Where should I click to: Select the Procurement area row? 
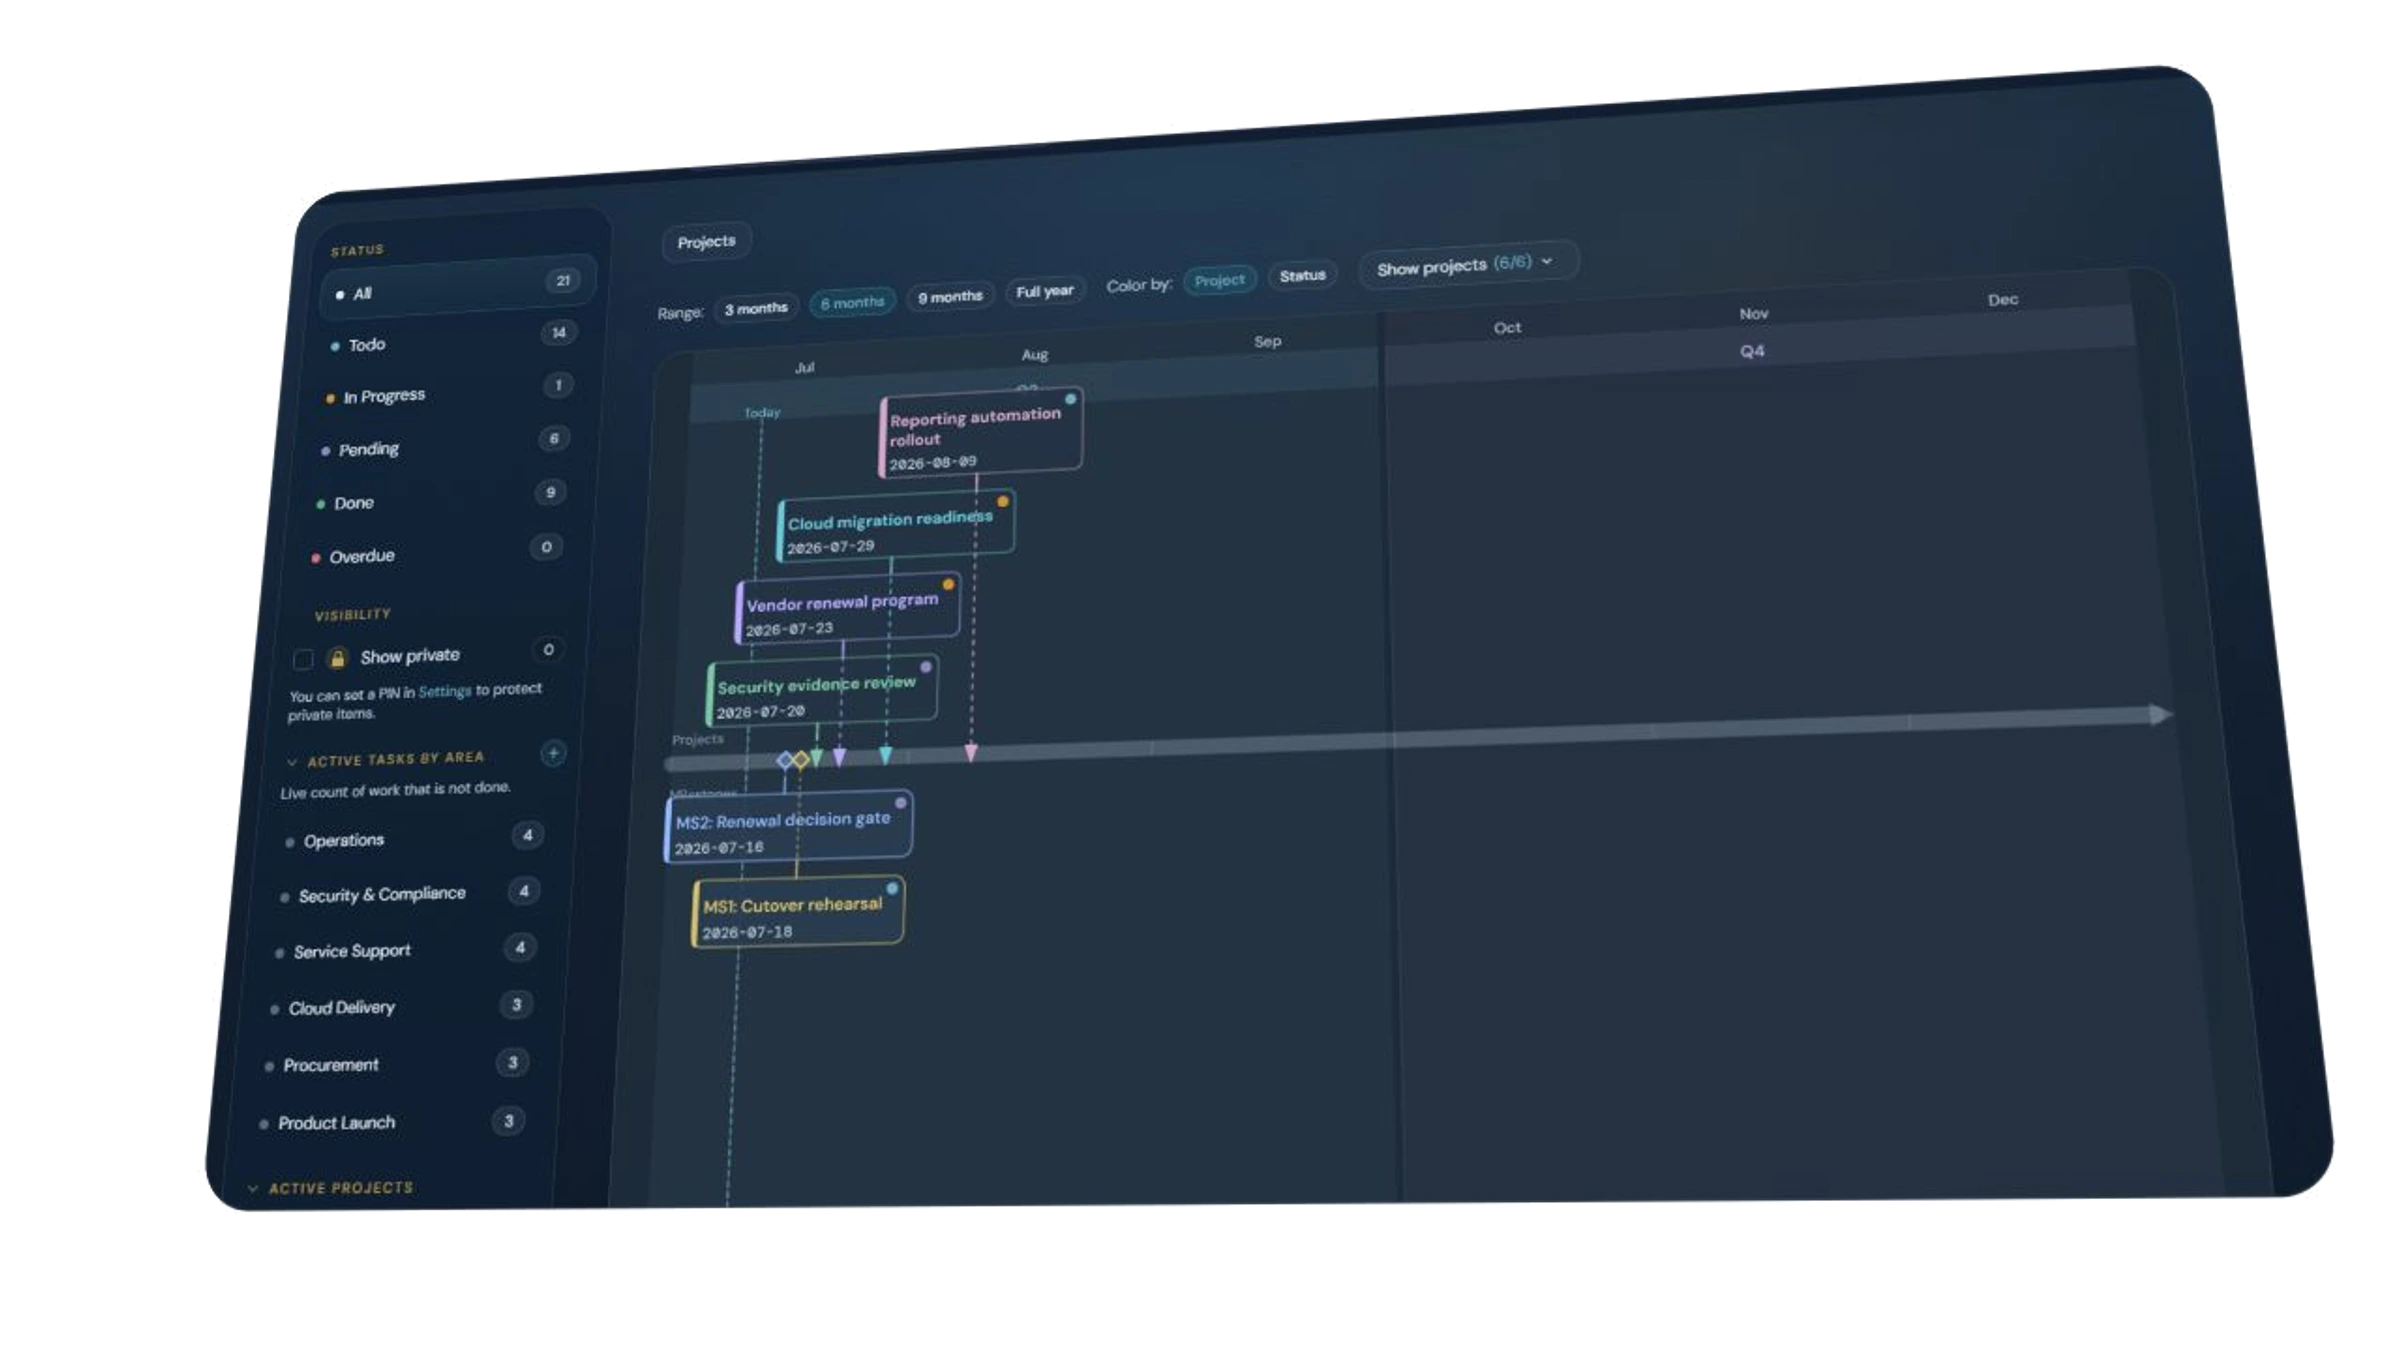pos(394,1063)
